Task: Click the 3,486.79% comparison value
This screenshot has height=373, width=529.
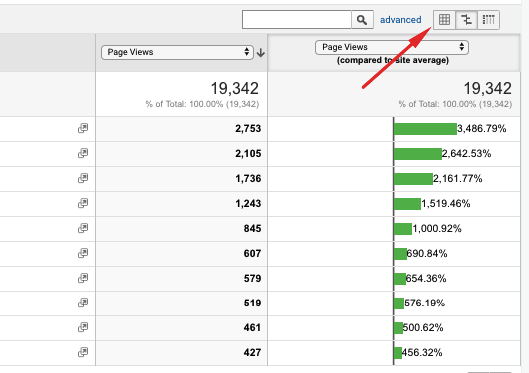Action: point(481,128)
